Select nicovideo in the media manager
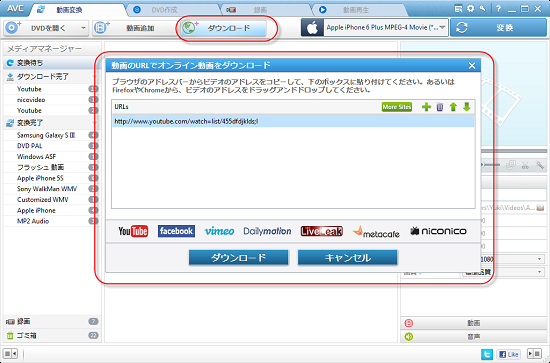Image resolution: width=550 pixels, height=363 pixels. click(31, 100)
